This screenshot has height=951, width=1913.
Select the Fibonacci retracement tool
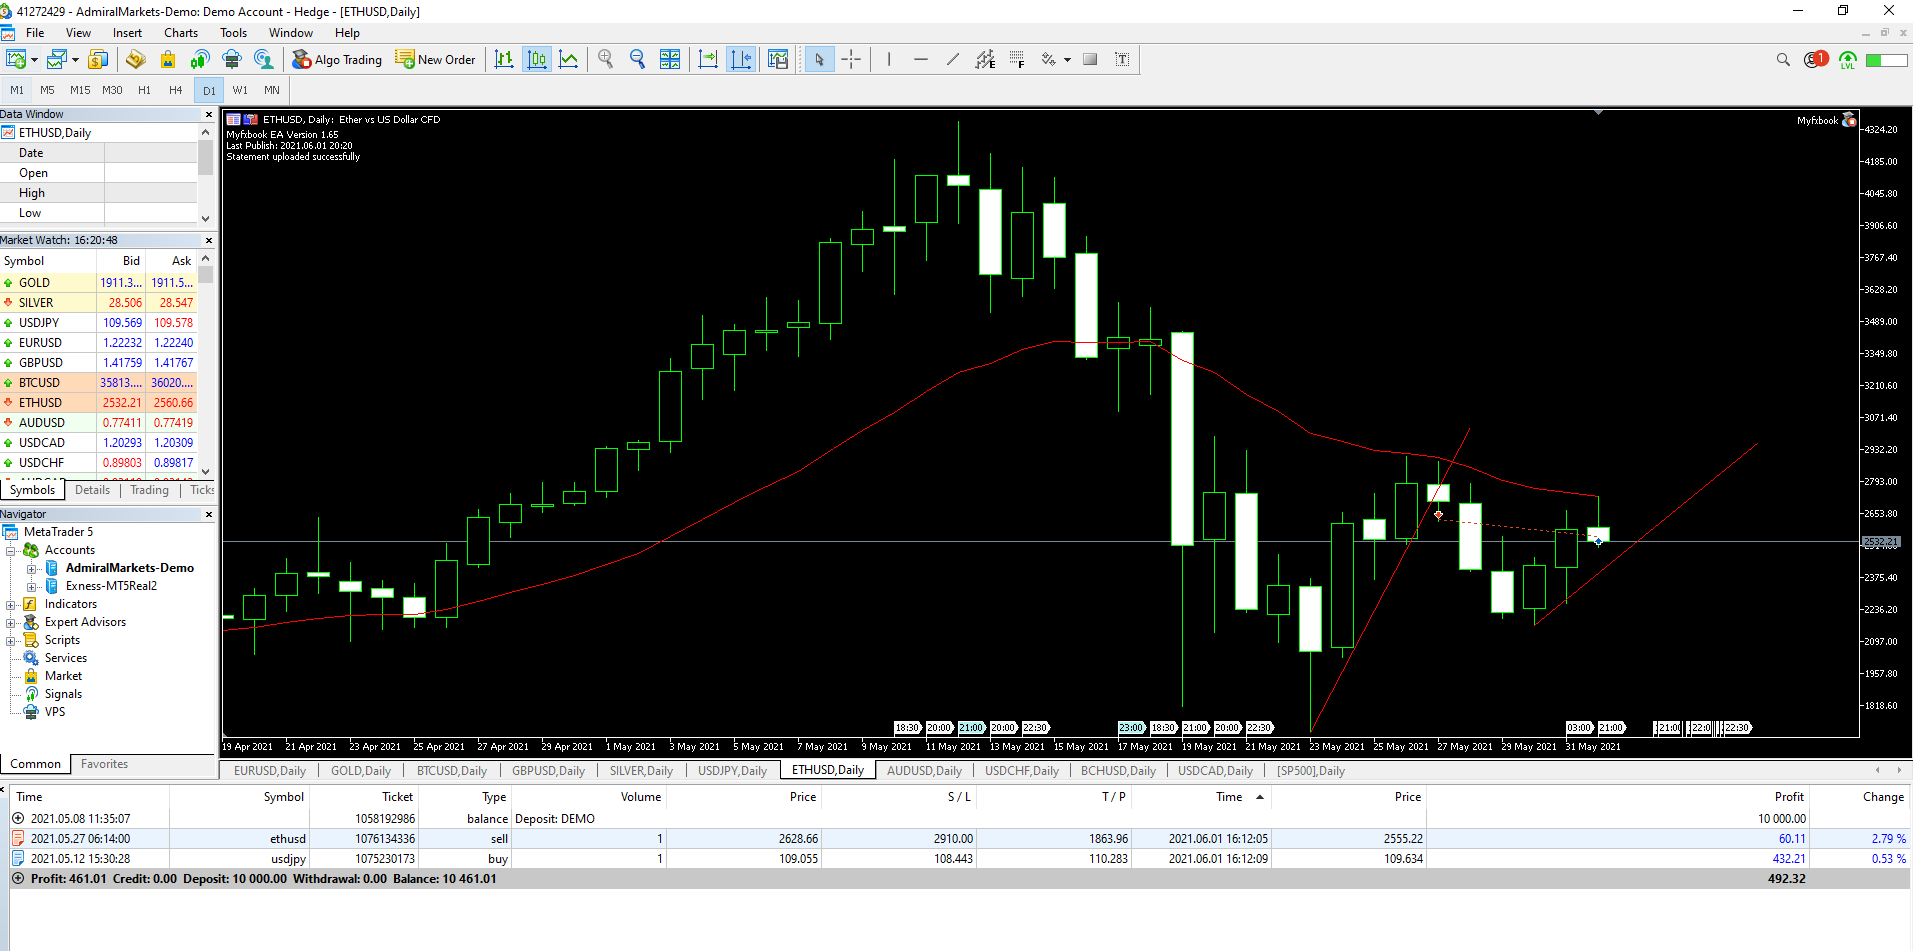[1017, 60]
